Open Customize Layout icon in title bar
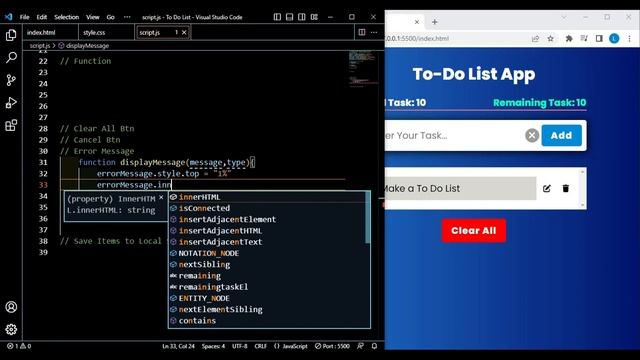 tap(314, 17)
